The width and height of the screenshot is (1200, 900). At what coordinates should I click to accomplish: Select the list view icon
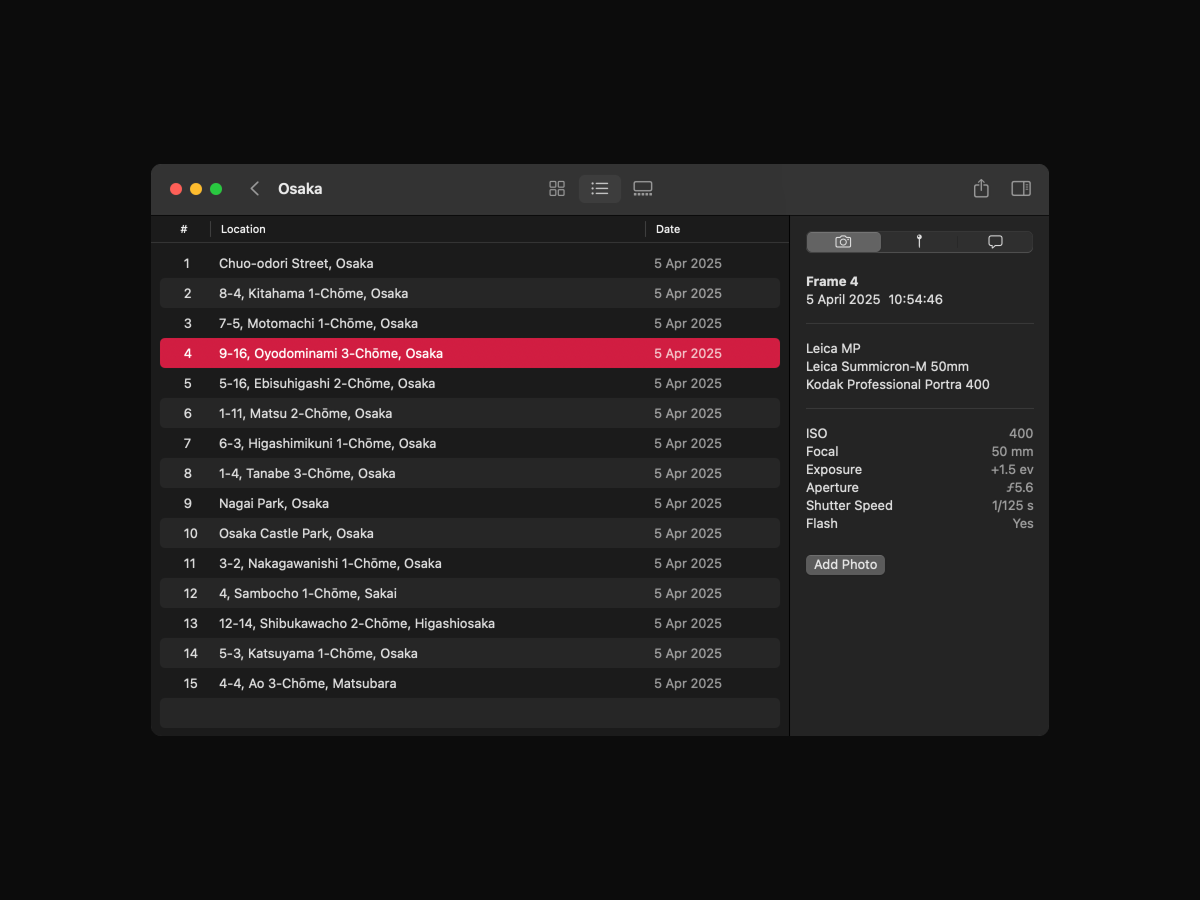pyautogui.click(x=600, y=189)
